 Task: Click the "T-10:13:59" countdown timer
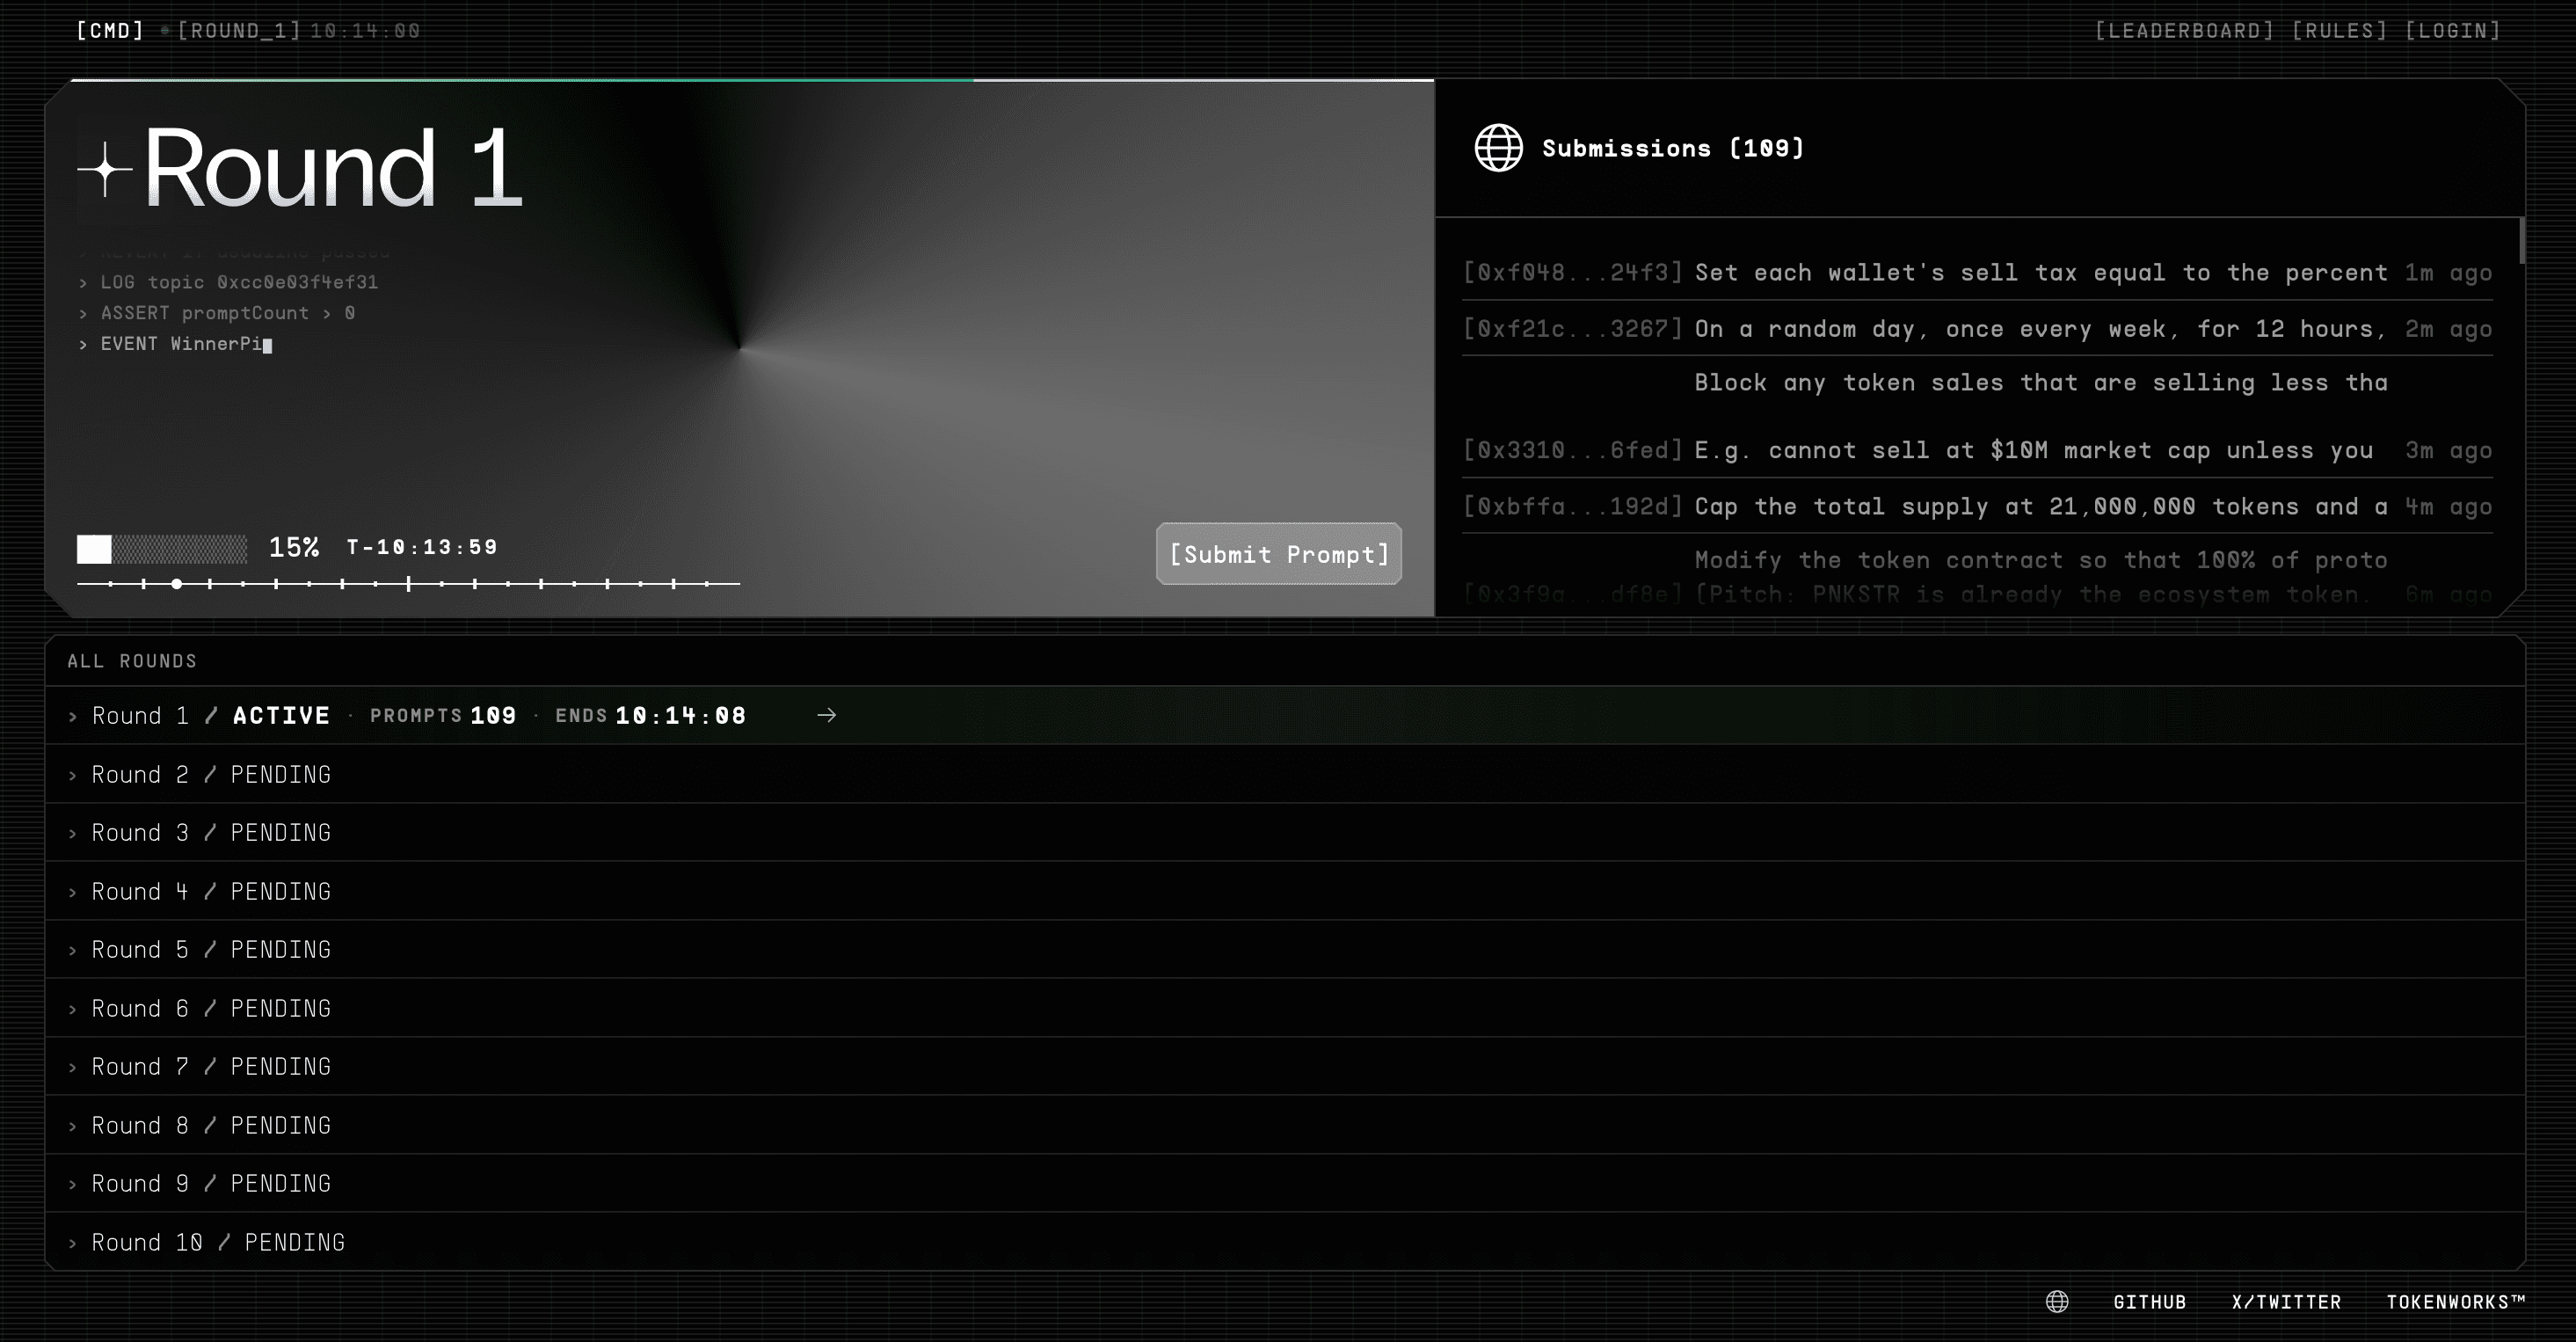[x=422, y=547]
